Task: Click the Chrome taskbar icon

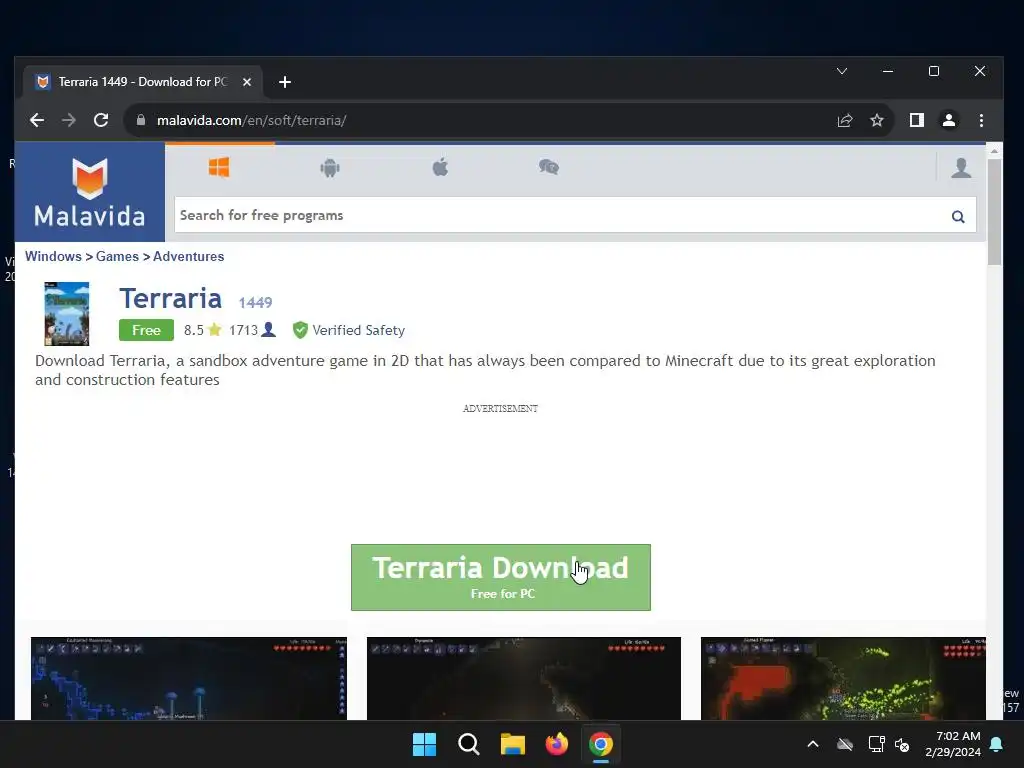Action: (601, 744)
